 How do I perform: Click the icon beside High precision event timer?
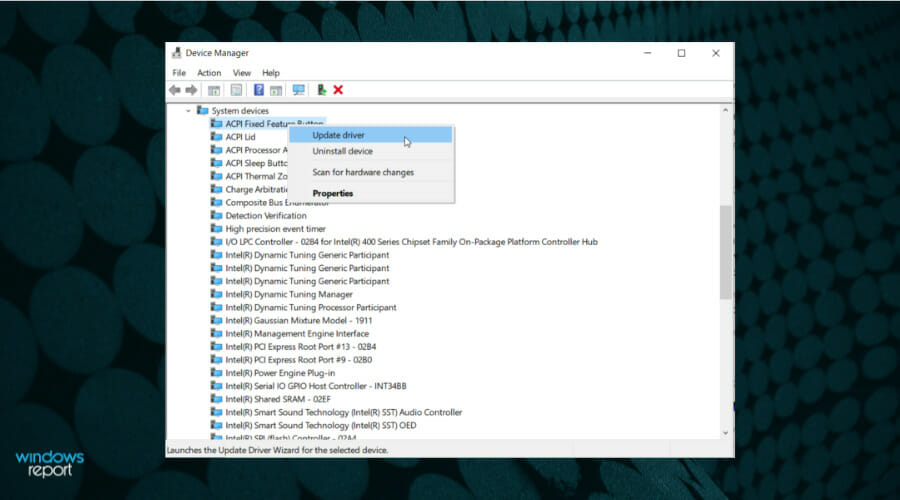point(216,228)
